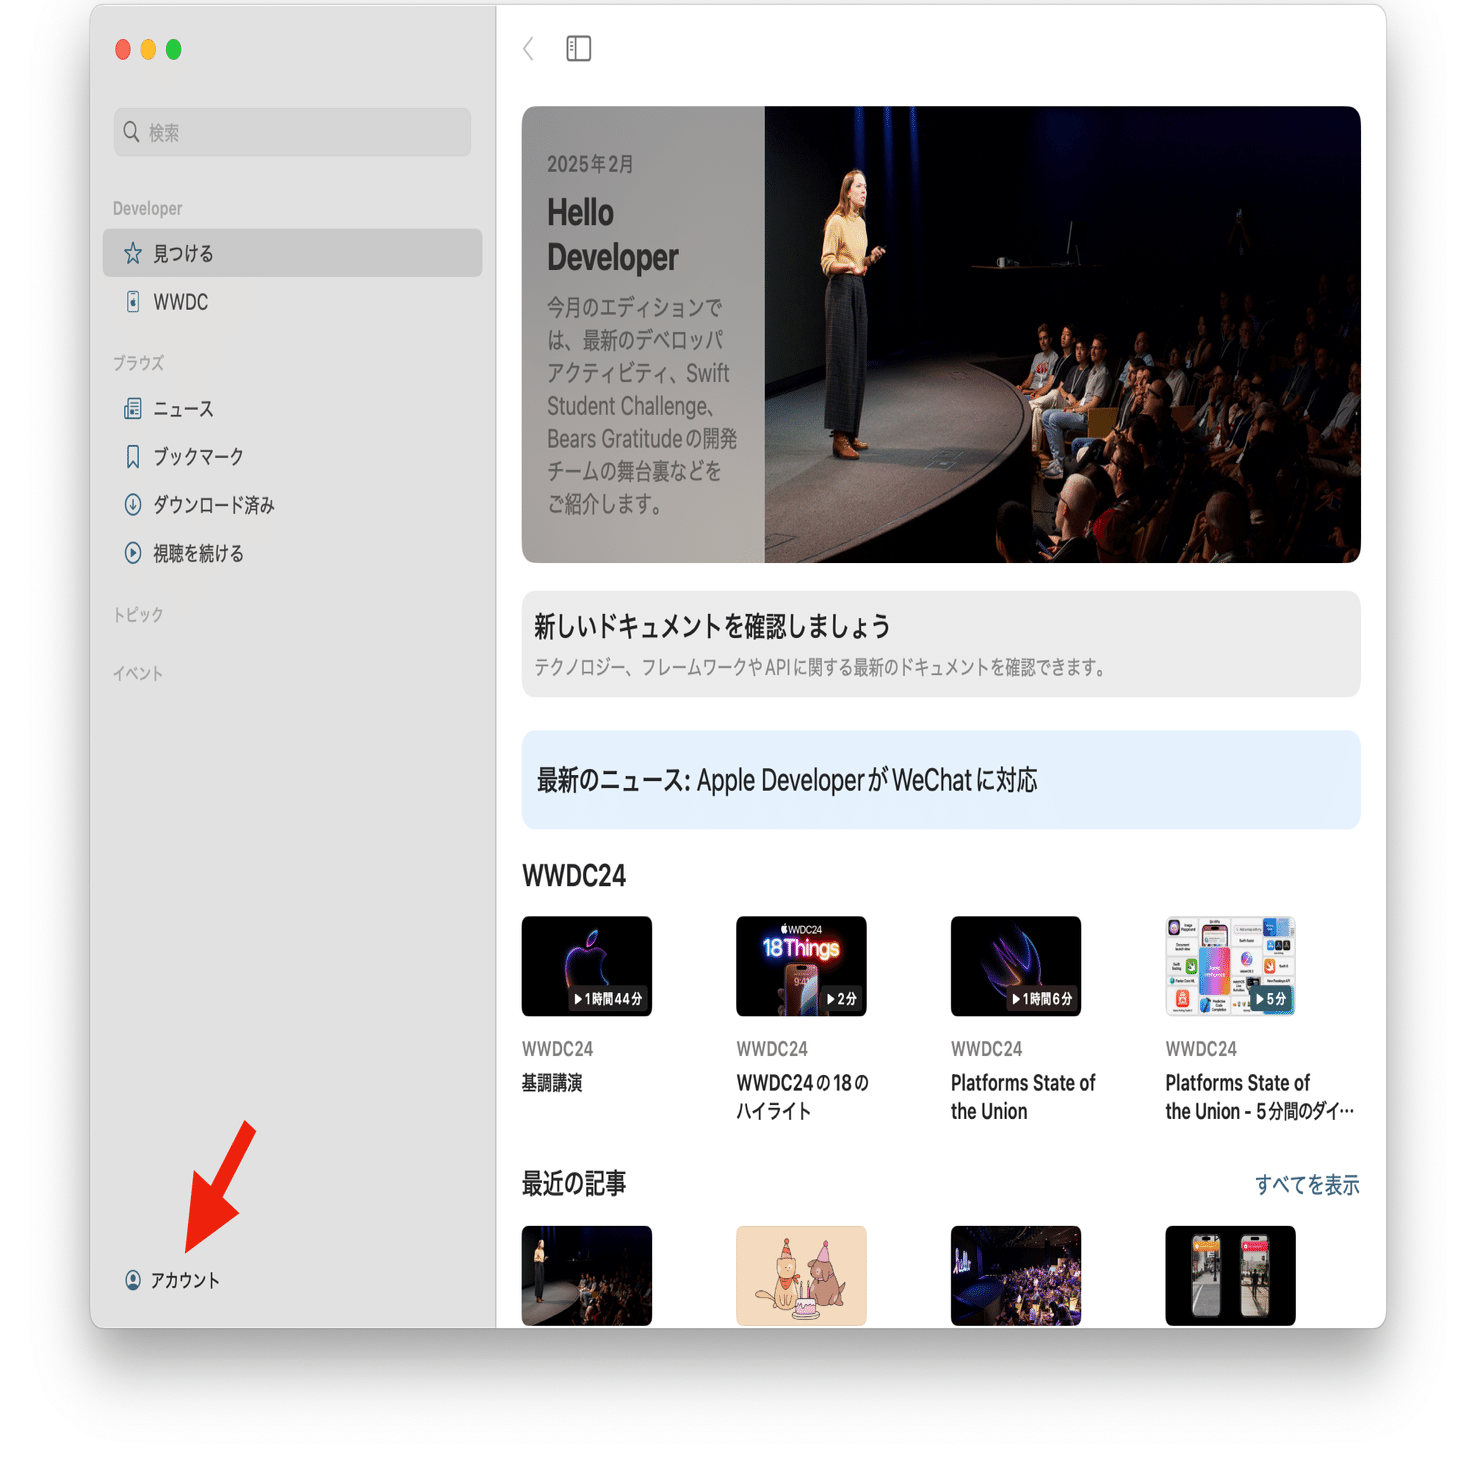Open the recent article with the speaker photo
Viewport: 1472px width, 1472px height.
pos(587,1276)
